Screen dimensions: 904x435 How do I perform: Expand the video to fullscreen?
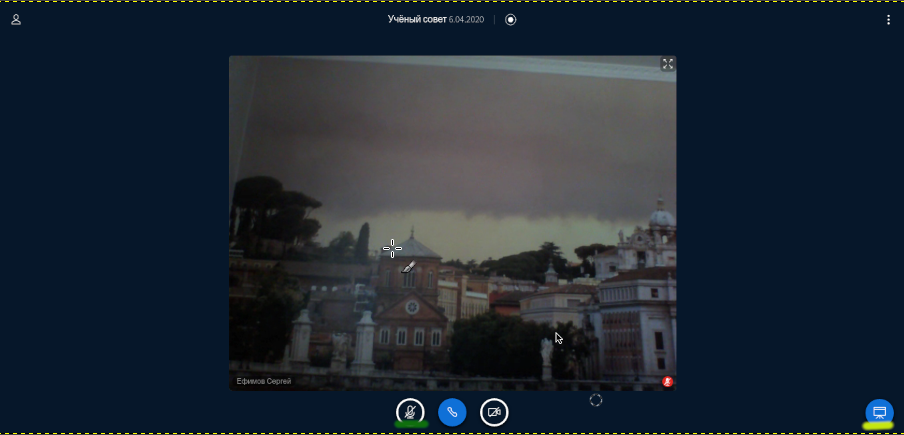pos(668,64)
